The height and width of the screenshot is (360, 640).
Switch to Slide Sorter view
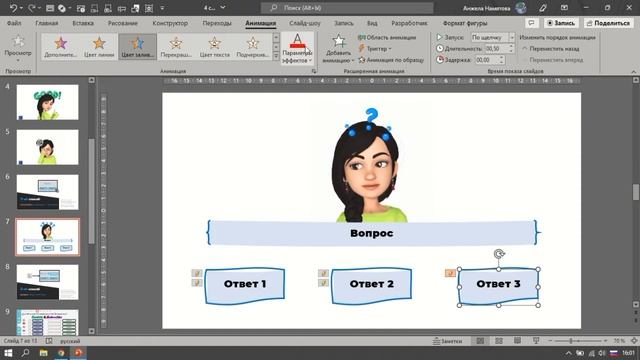click(499, 341)
